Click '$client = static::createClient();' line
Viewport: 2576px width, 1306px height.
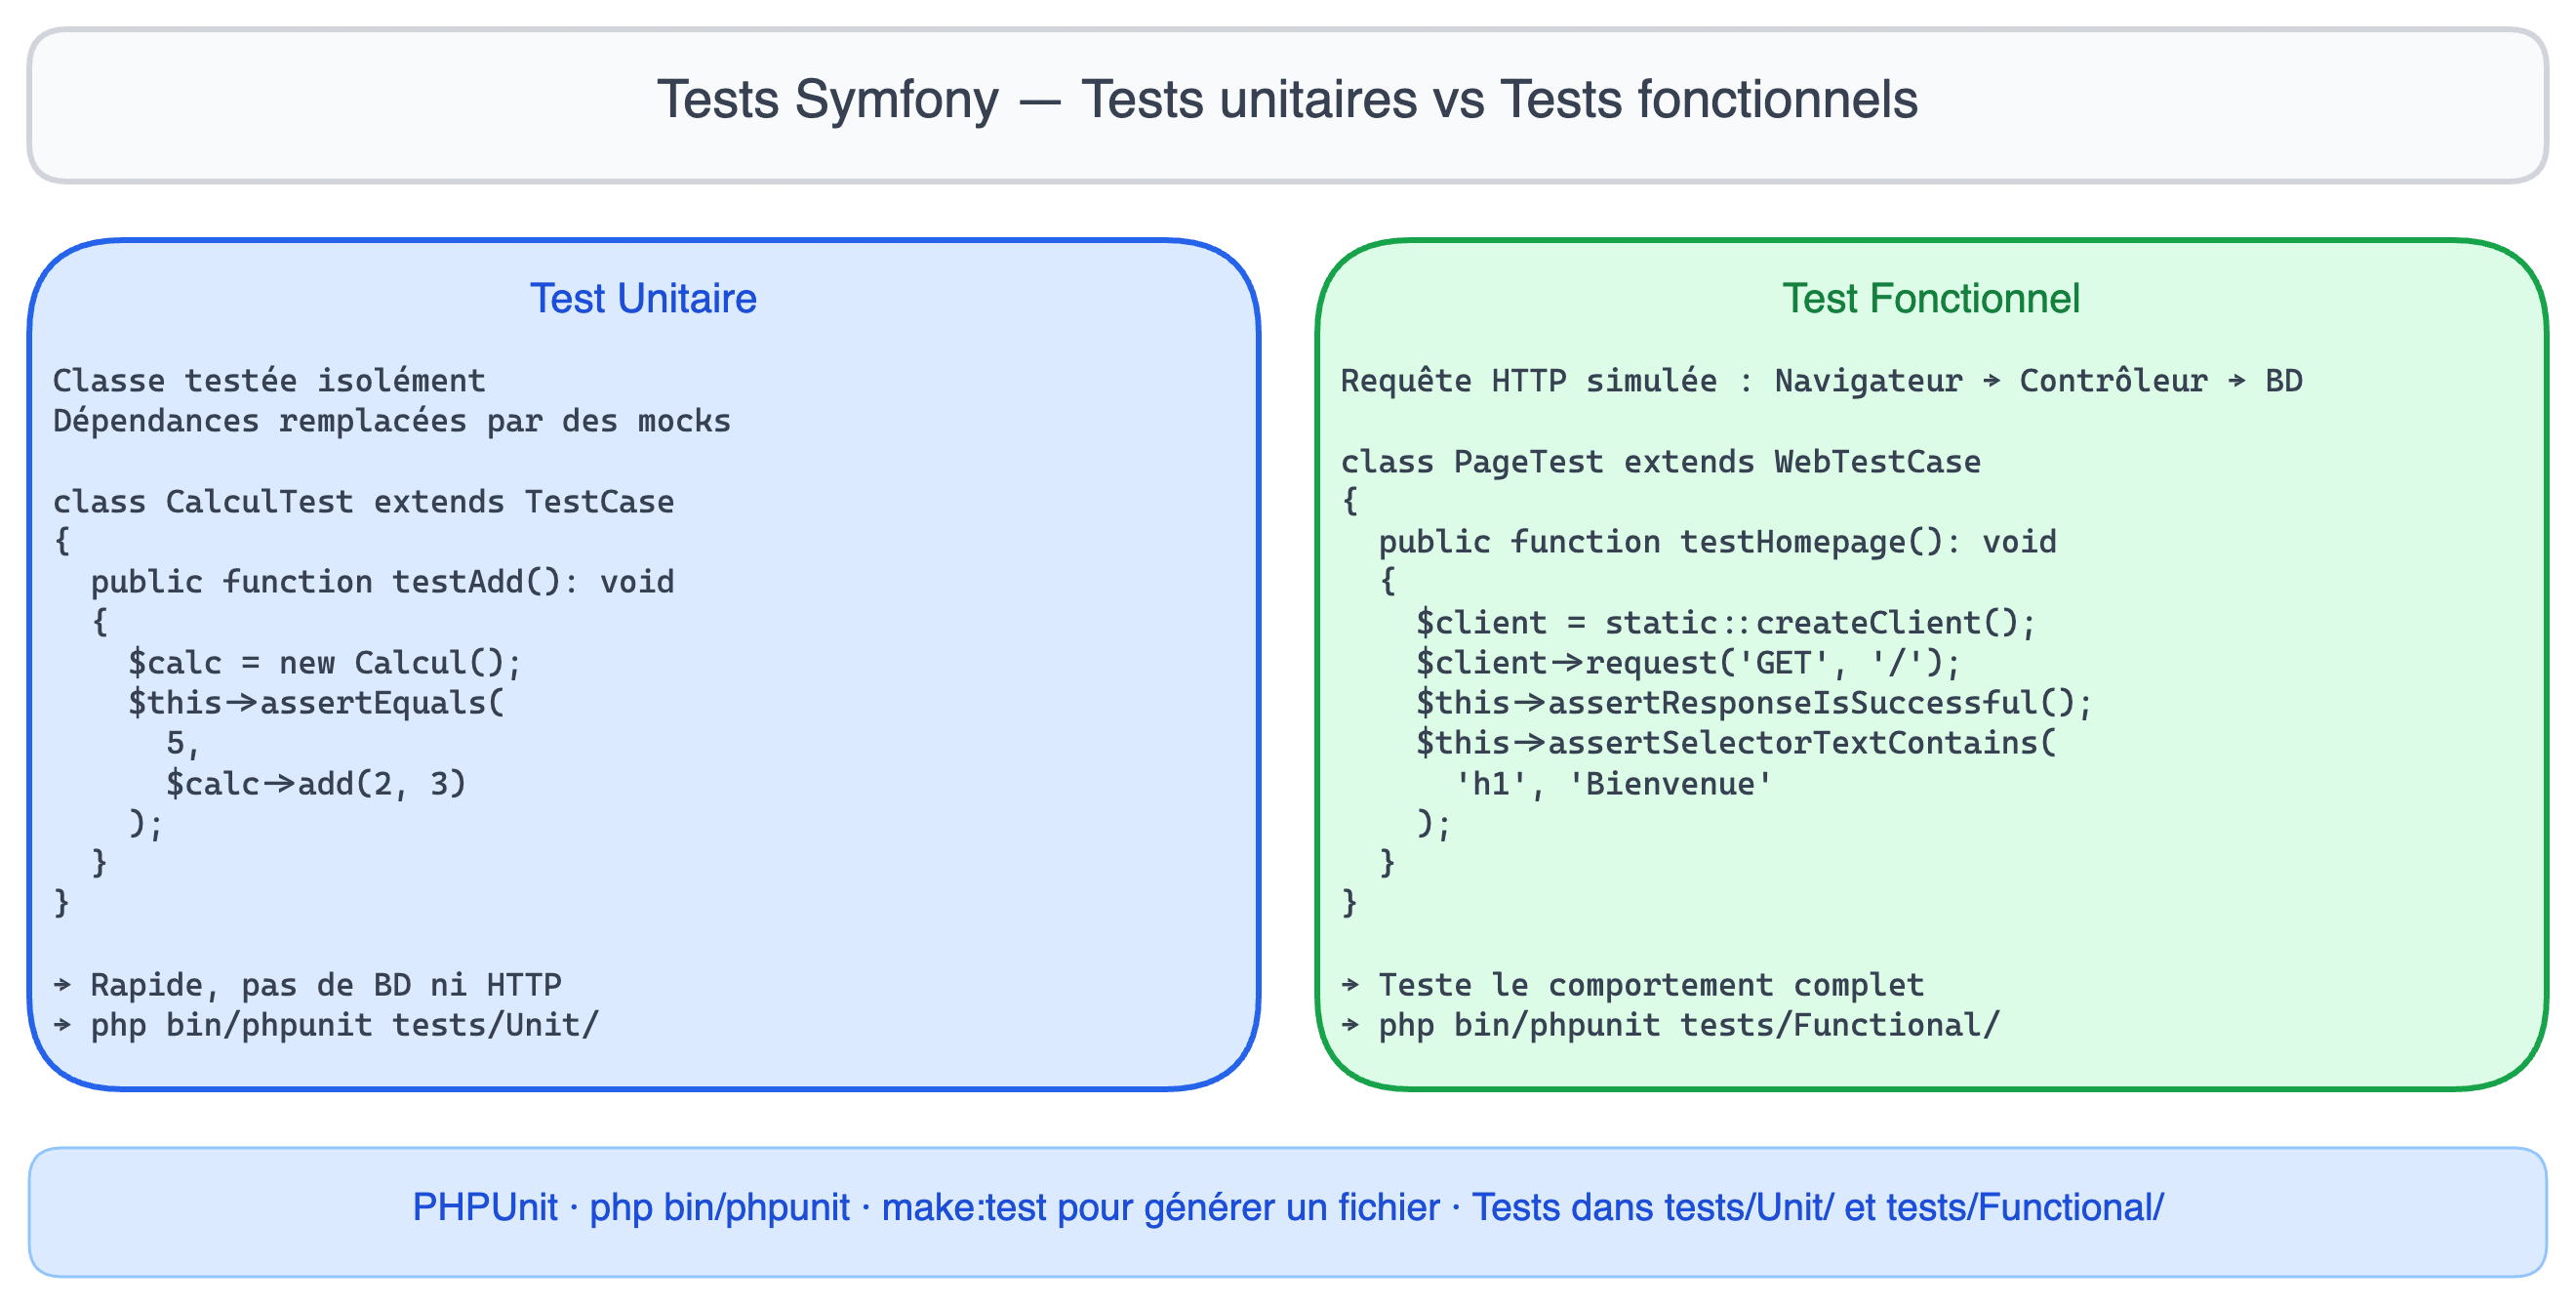(1726, 623)
